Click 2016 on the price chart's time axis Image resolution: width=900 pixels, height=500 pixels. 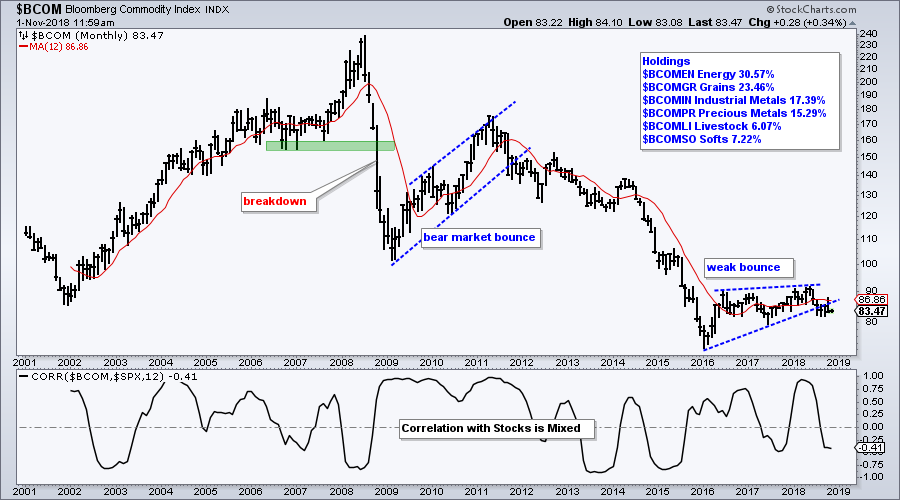coord(702,363)
